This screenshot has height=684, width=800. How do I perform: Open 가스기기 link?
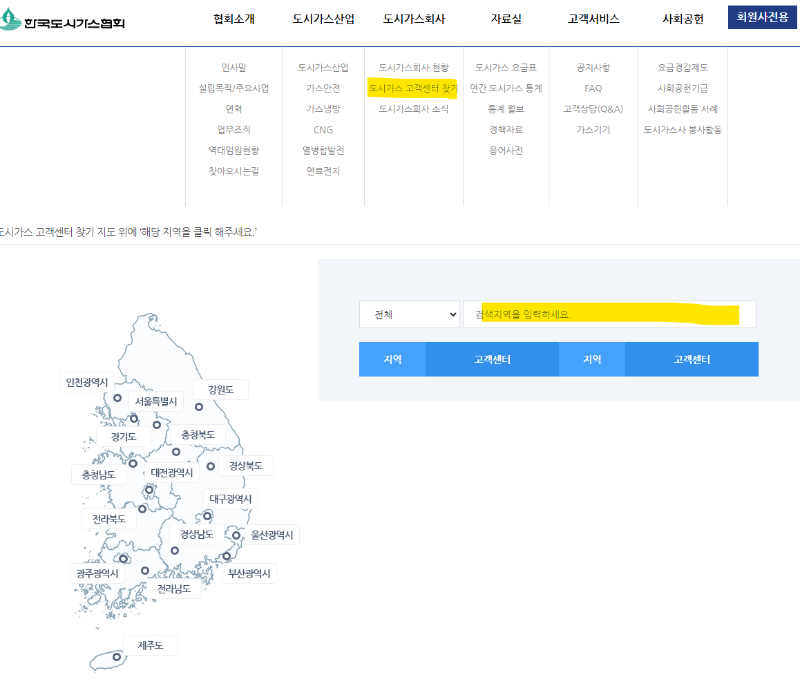tap(593, 130)
